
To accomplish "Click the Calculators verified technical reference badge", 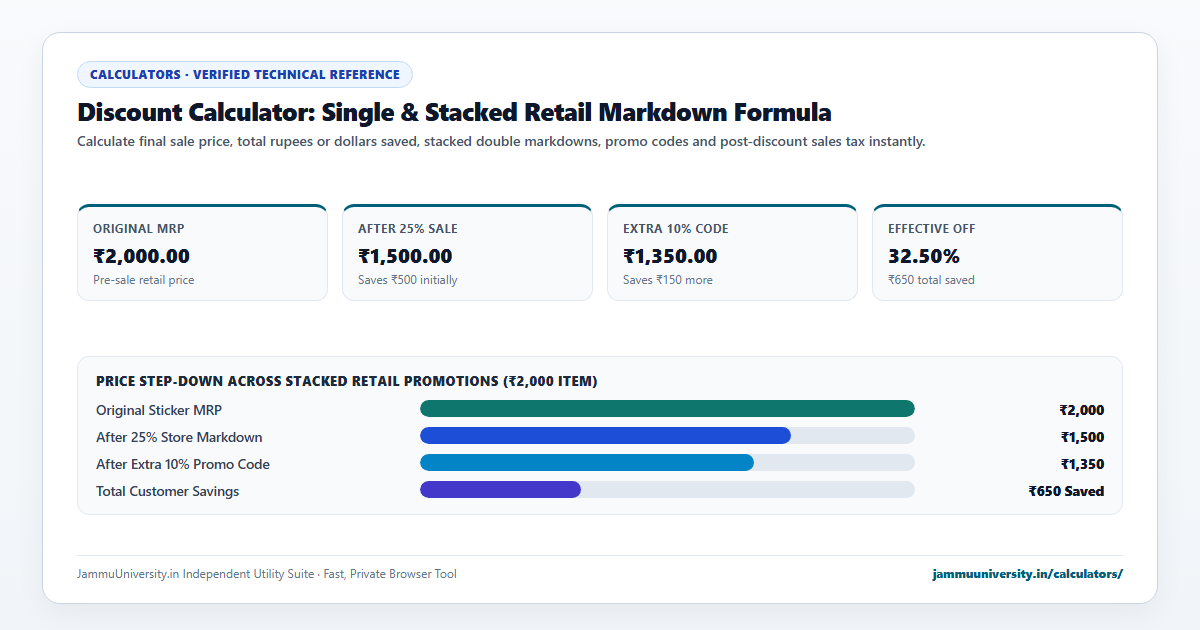I will 245,75.
